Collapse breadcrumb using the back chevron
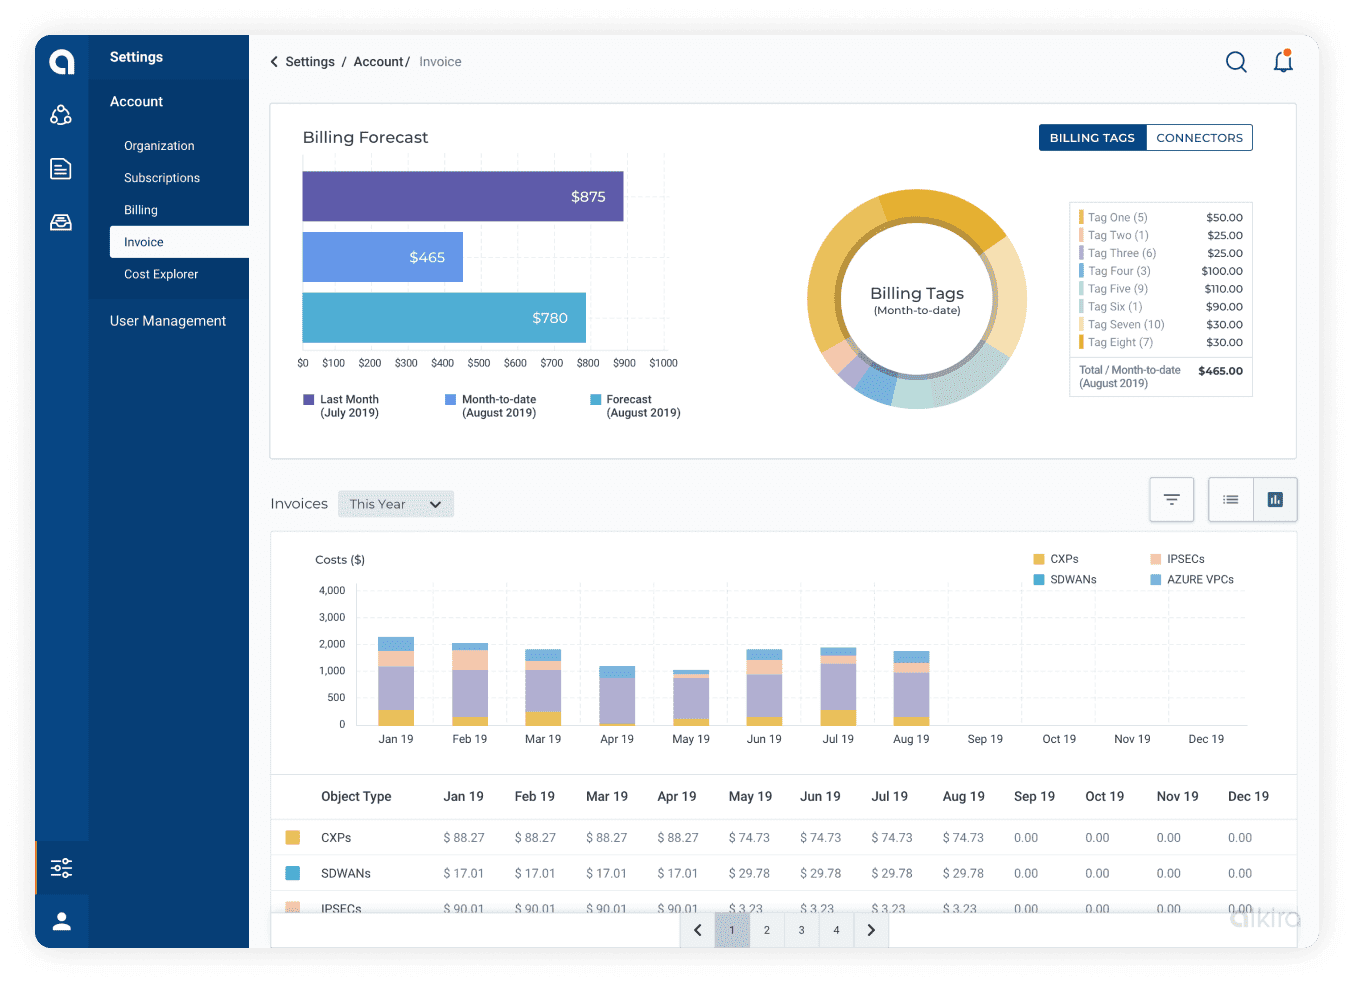 point(274,61)
